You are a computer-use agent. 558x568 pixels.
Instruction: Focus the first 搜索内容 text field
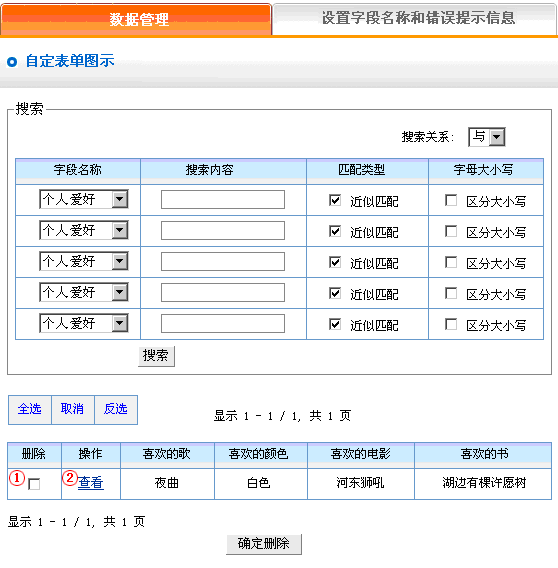(223, 200)
